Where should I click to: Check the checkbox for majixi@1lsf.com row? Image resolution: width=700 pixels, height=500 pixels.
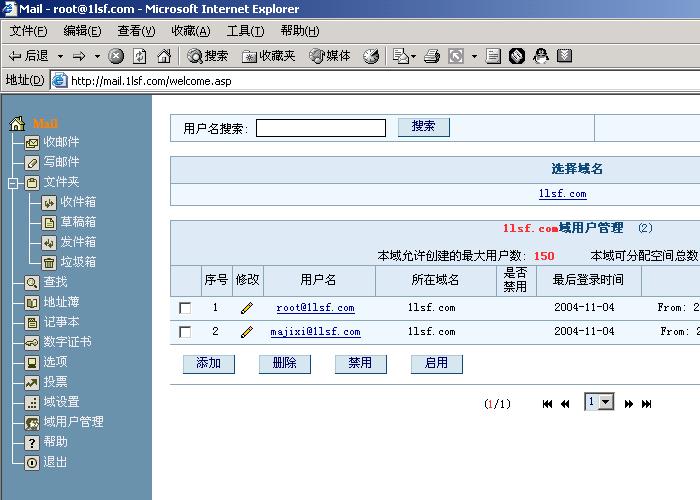pos(185,332)
